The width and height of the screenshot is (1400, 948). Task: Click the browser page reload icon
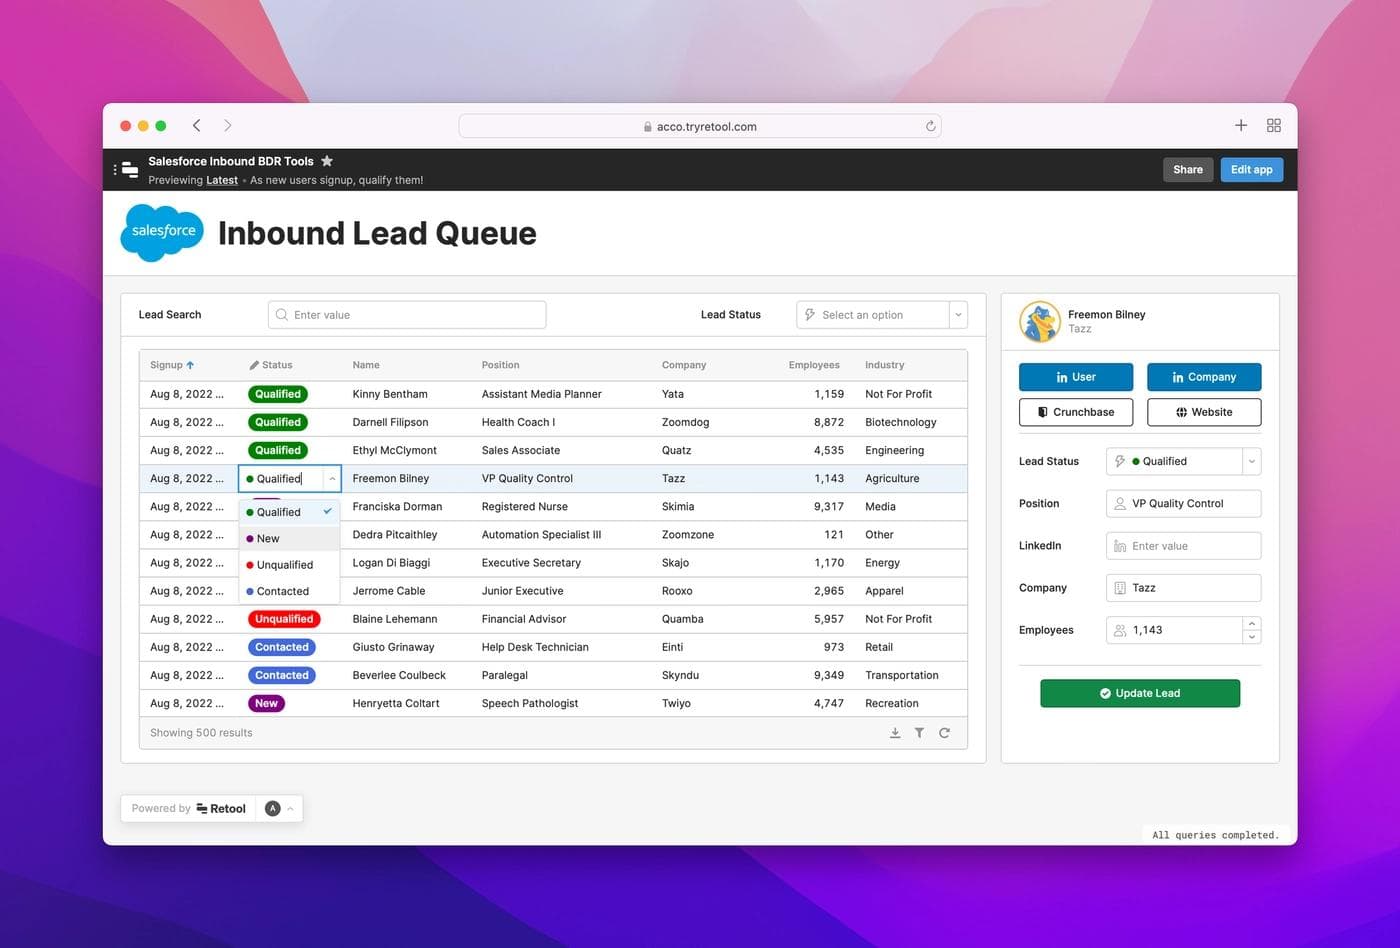(930, 126)
